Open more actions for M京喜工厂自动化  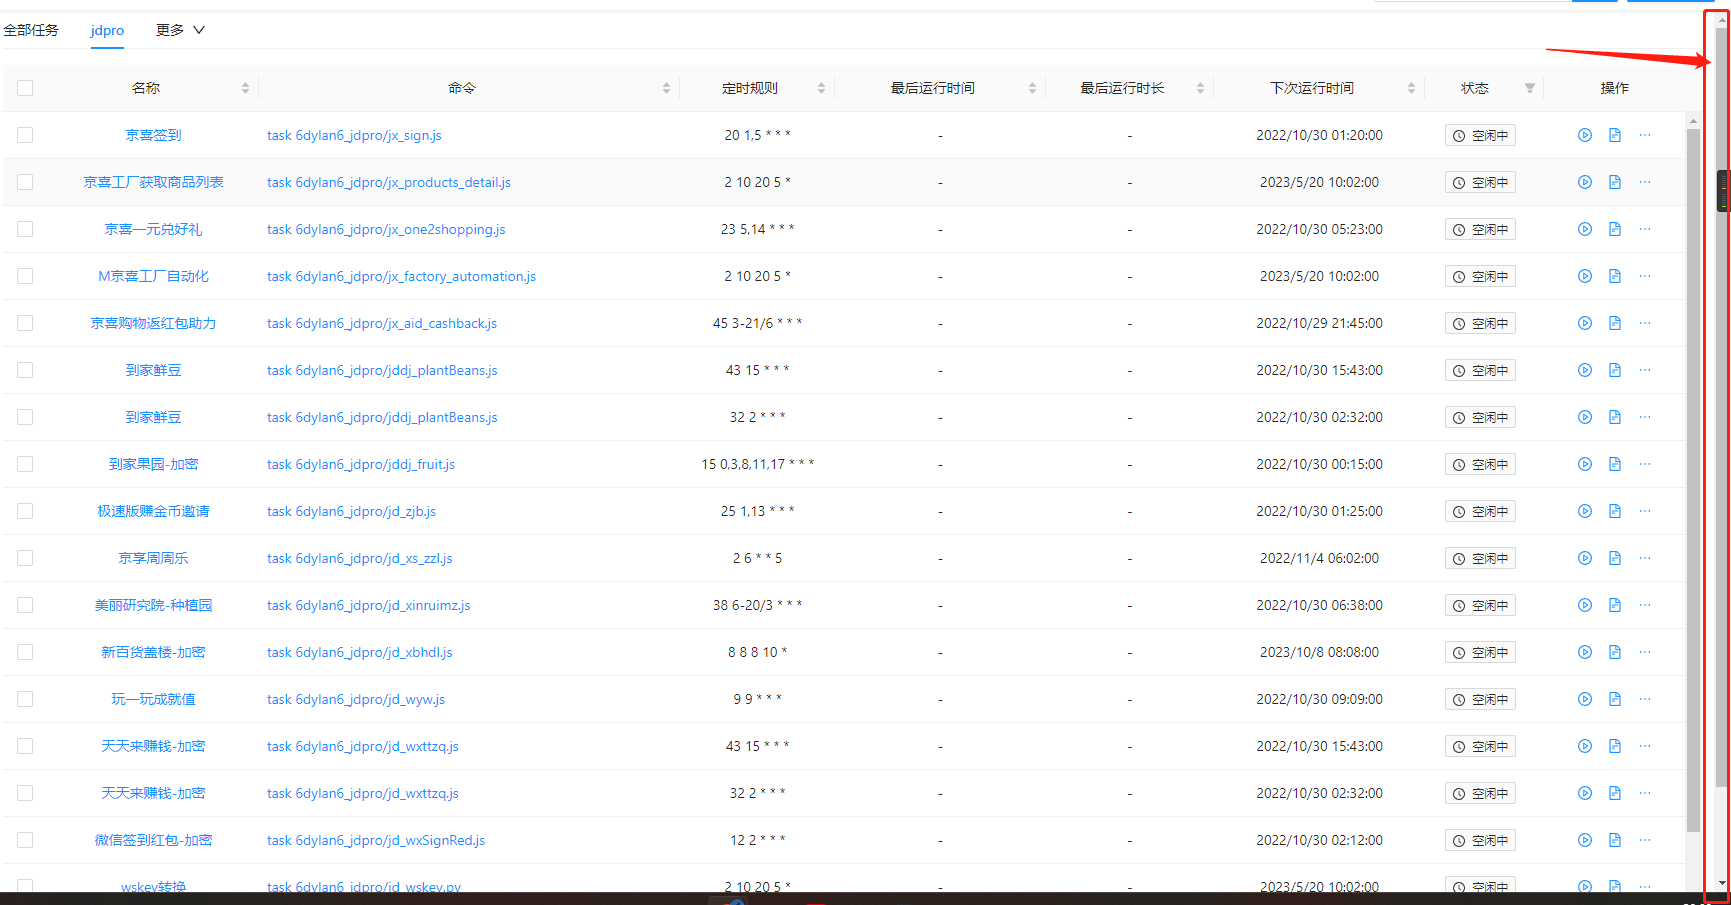(1645, 276)
